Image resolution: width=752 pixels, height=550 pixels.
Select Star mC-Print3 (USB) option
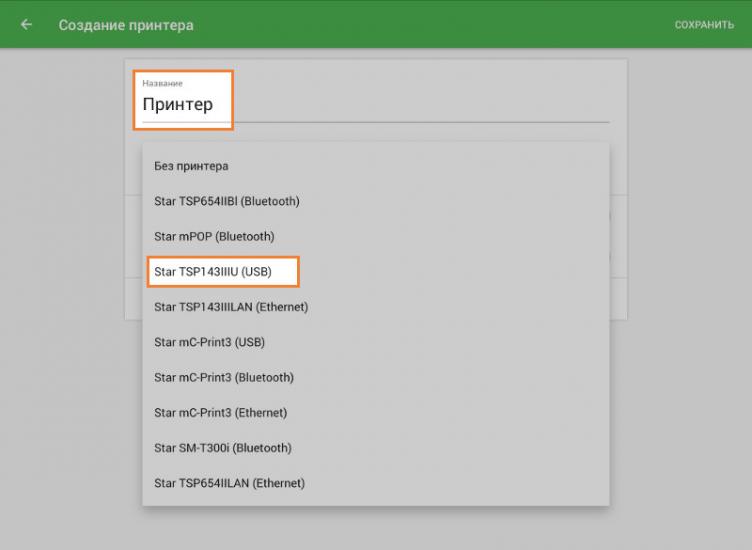pos(209,342)
